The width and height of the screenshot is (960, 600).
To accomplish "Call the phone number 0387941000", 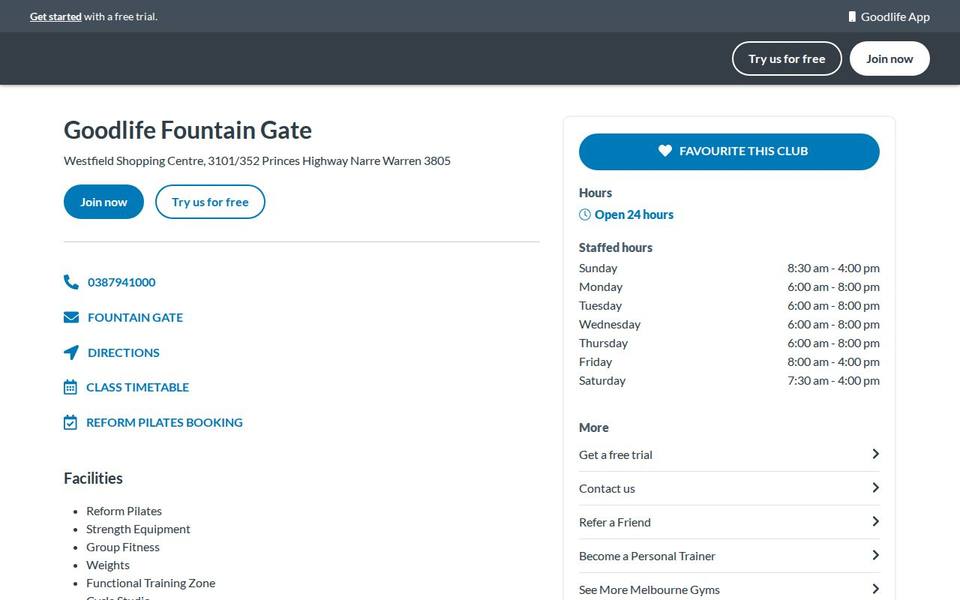I will (121, 282).
